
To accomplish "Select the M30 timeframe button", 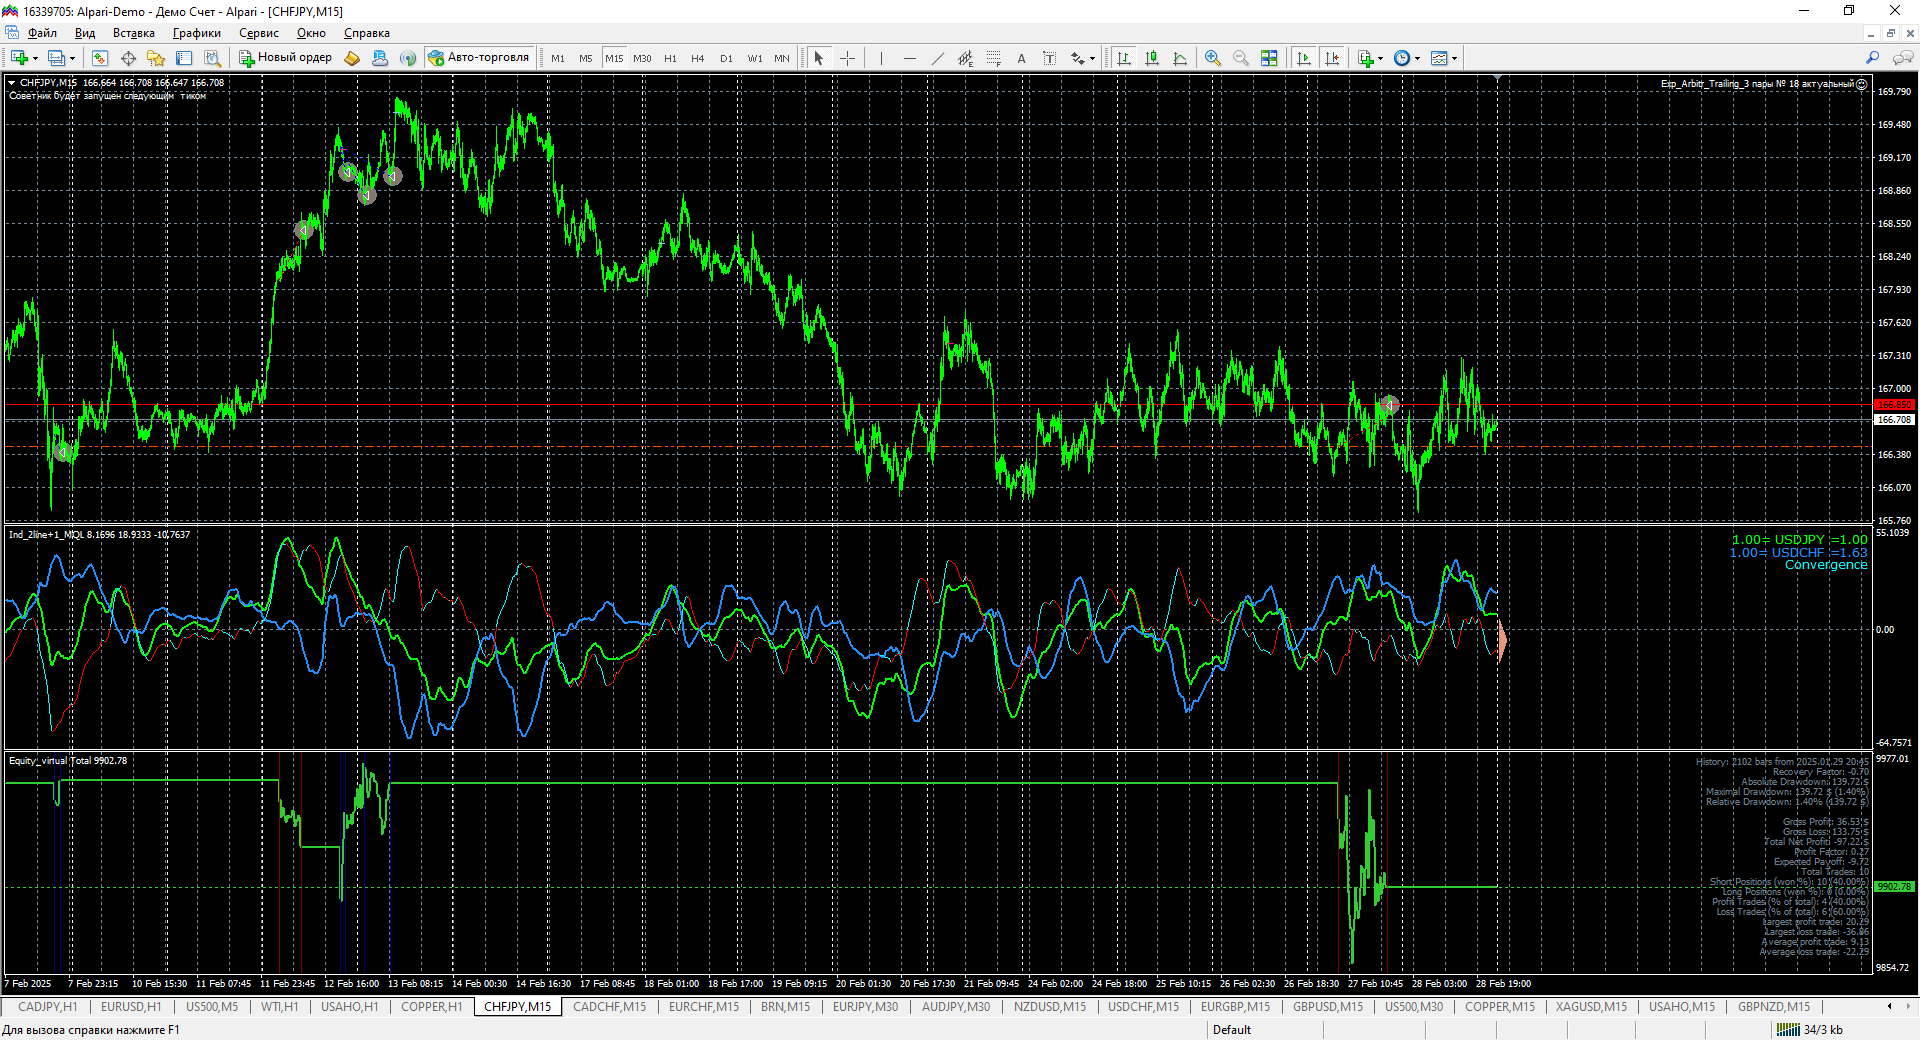I will coord(642,58).
